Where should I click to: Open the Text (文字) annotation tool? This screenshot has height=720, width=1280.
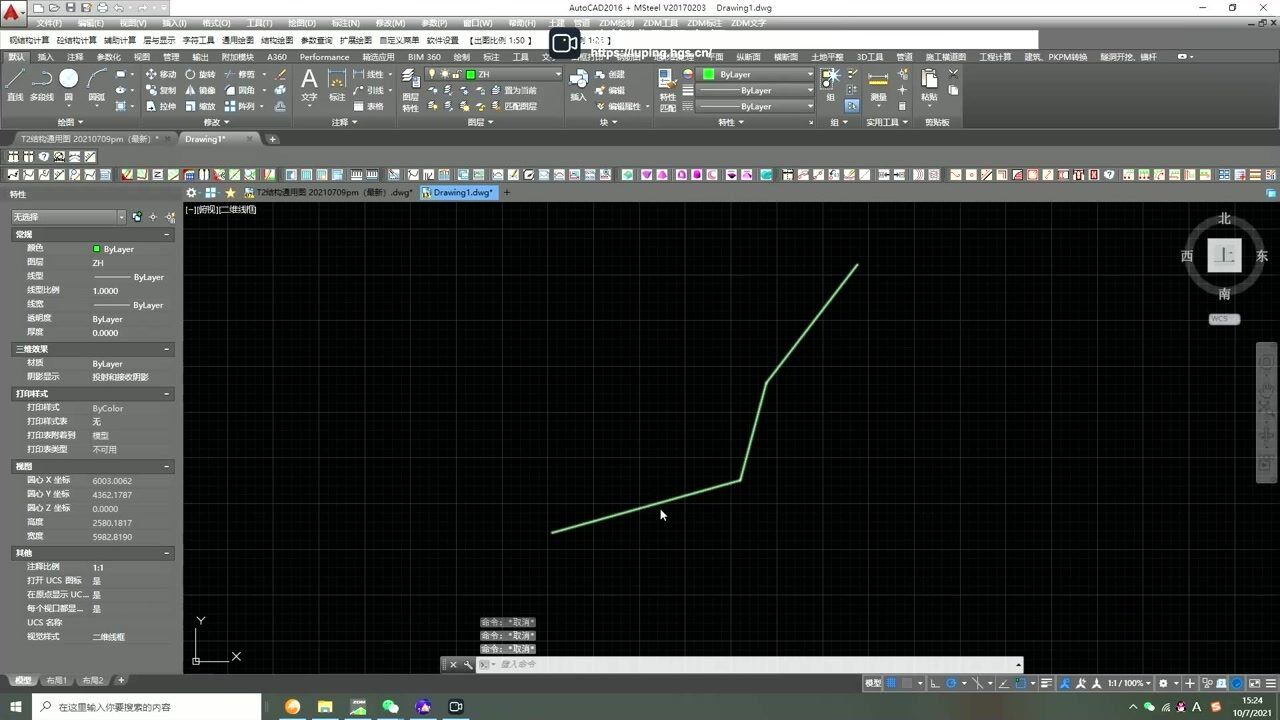click(x=309, y=84)
